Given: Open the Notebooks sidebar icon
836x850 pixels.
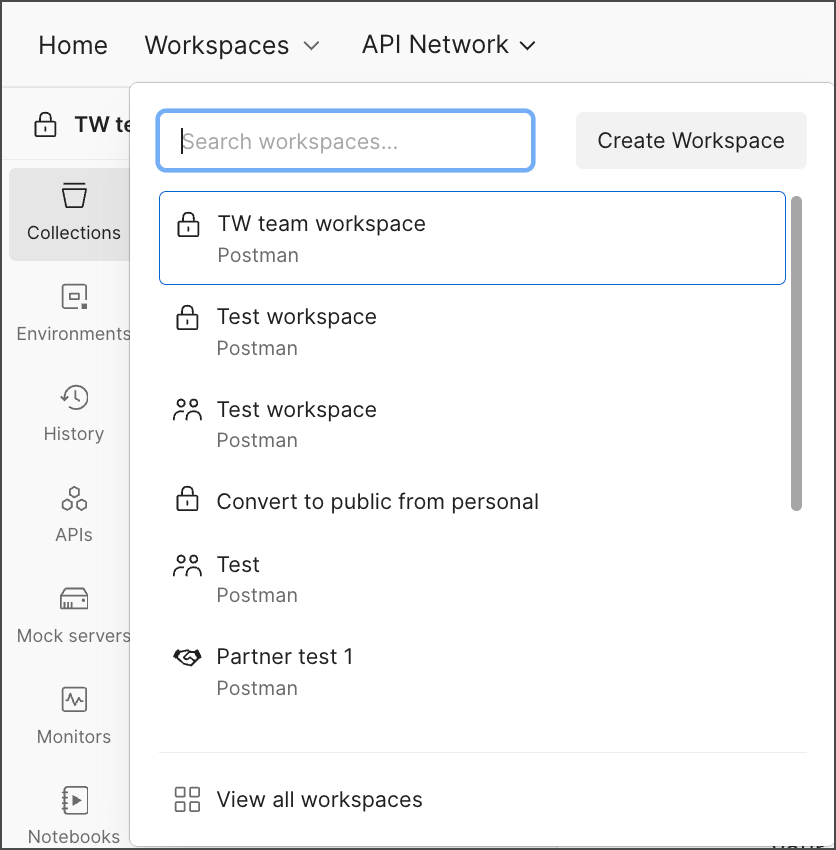Looking at the screenshot, I should click(73, 815).
